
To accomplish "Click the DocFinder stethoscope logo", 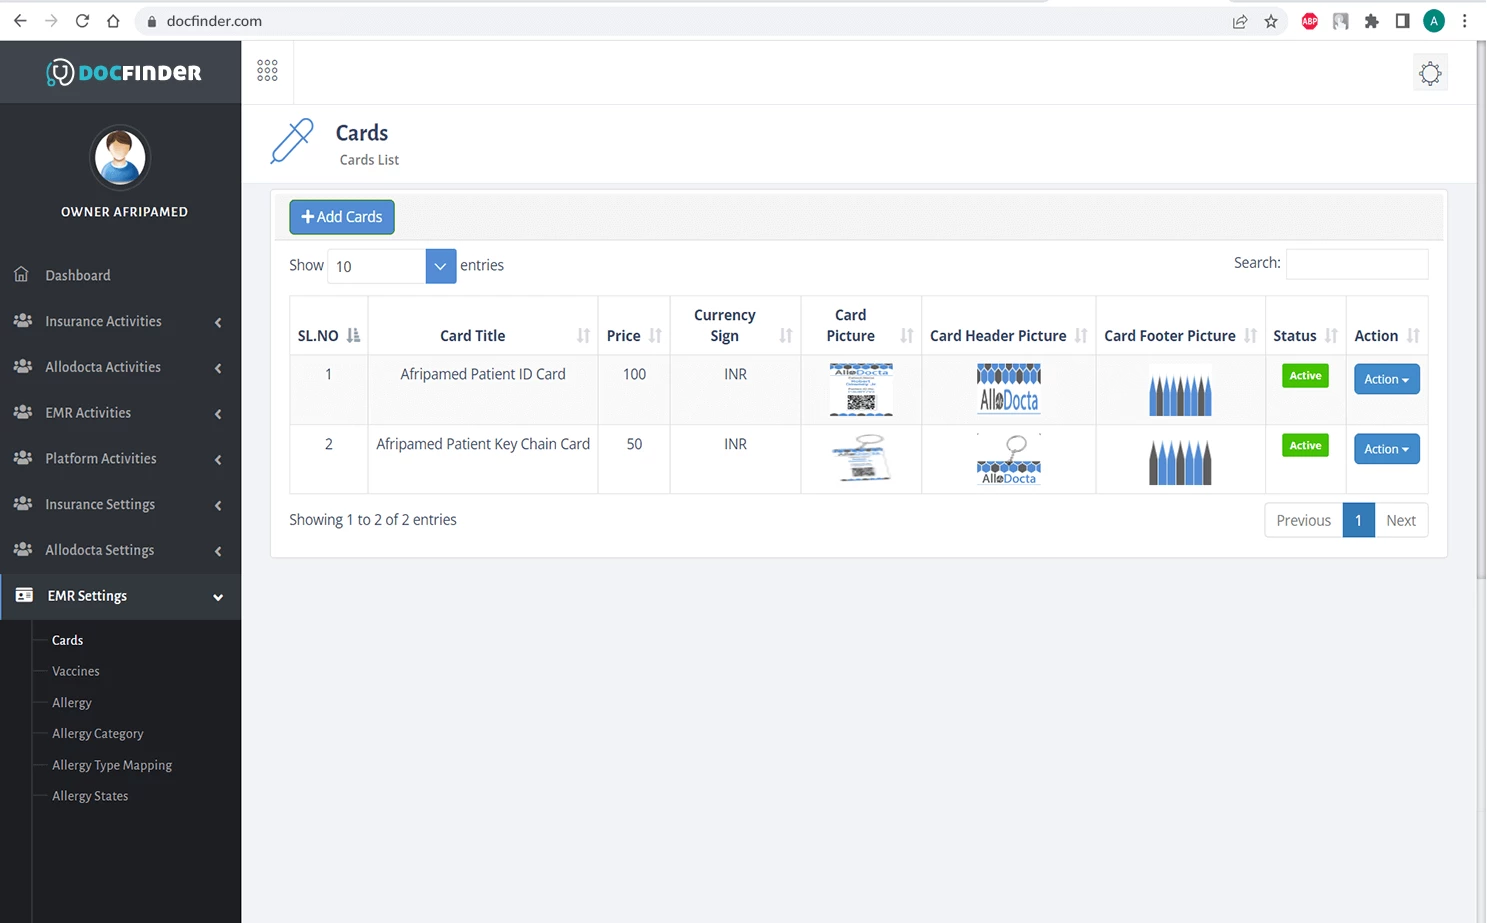I will point(61,71).
